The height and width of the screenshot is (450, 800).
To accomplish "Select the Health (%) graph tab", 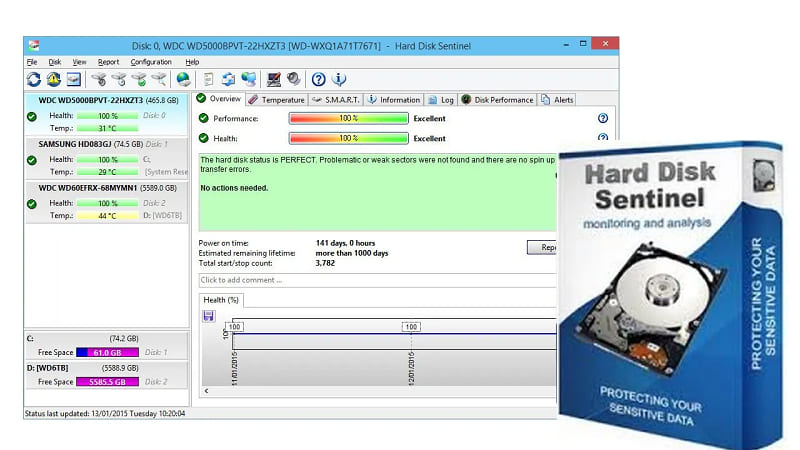I will (221, 300).
